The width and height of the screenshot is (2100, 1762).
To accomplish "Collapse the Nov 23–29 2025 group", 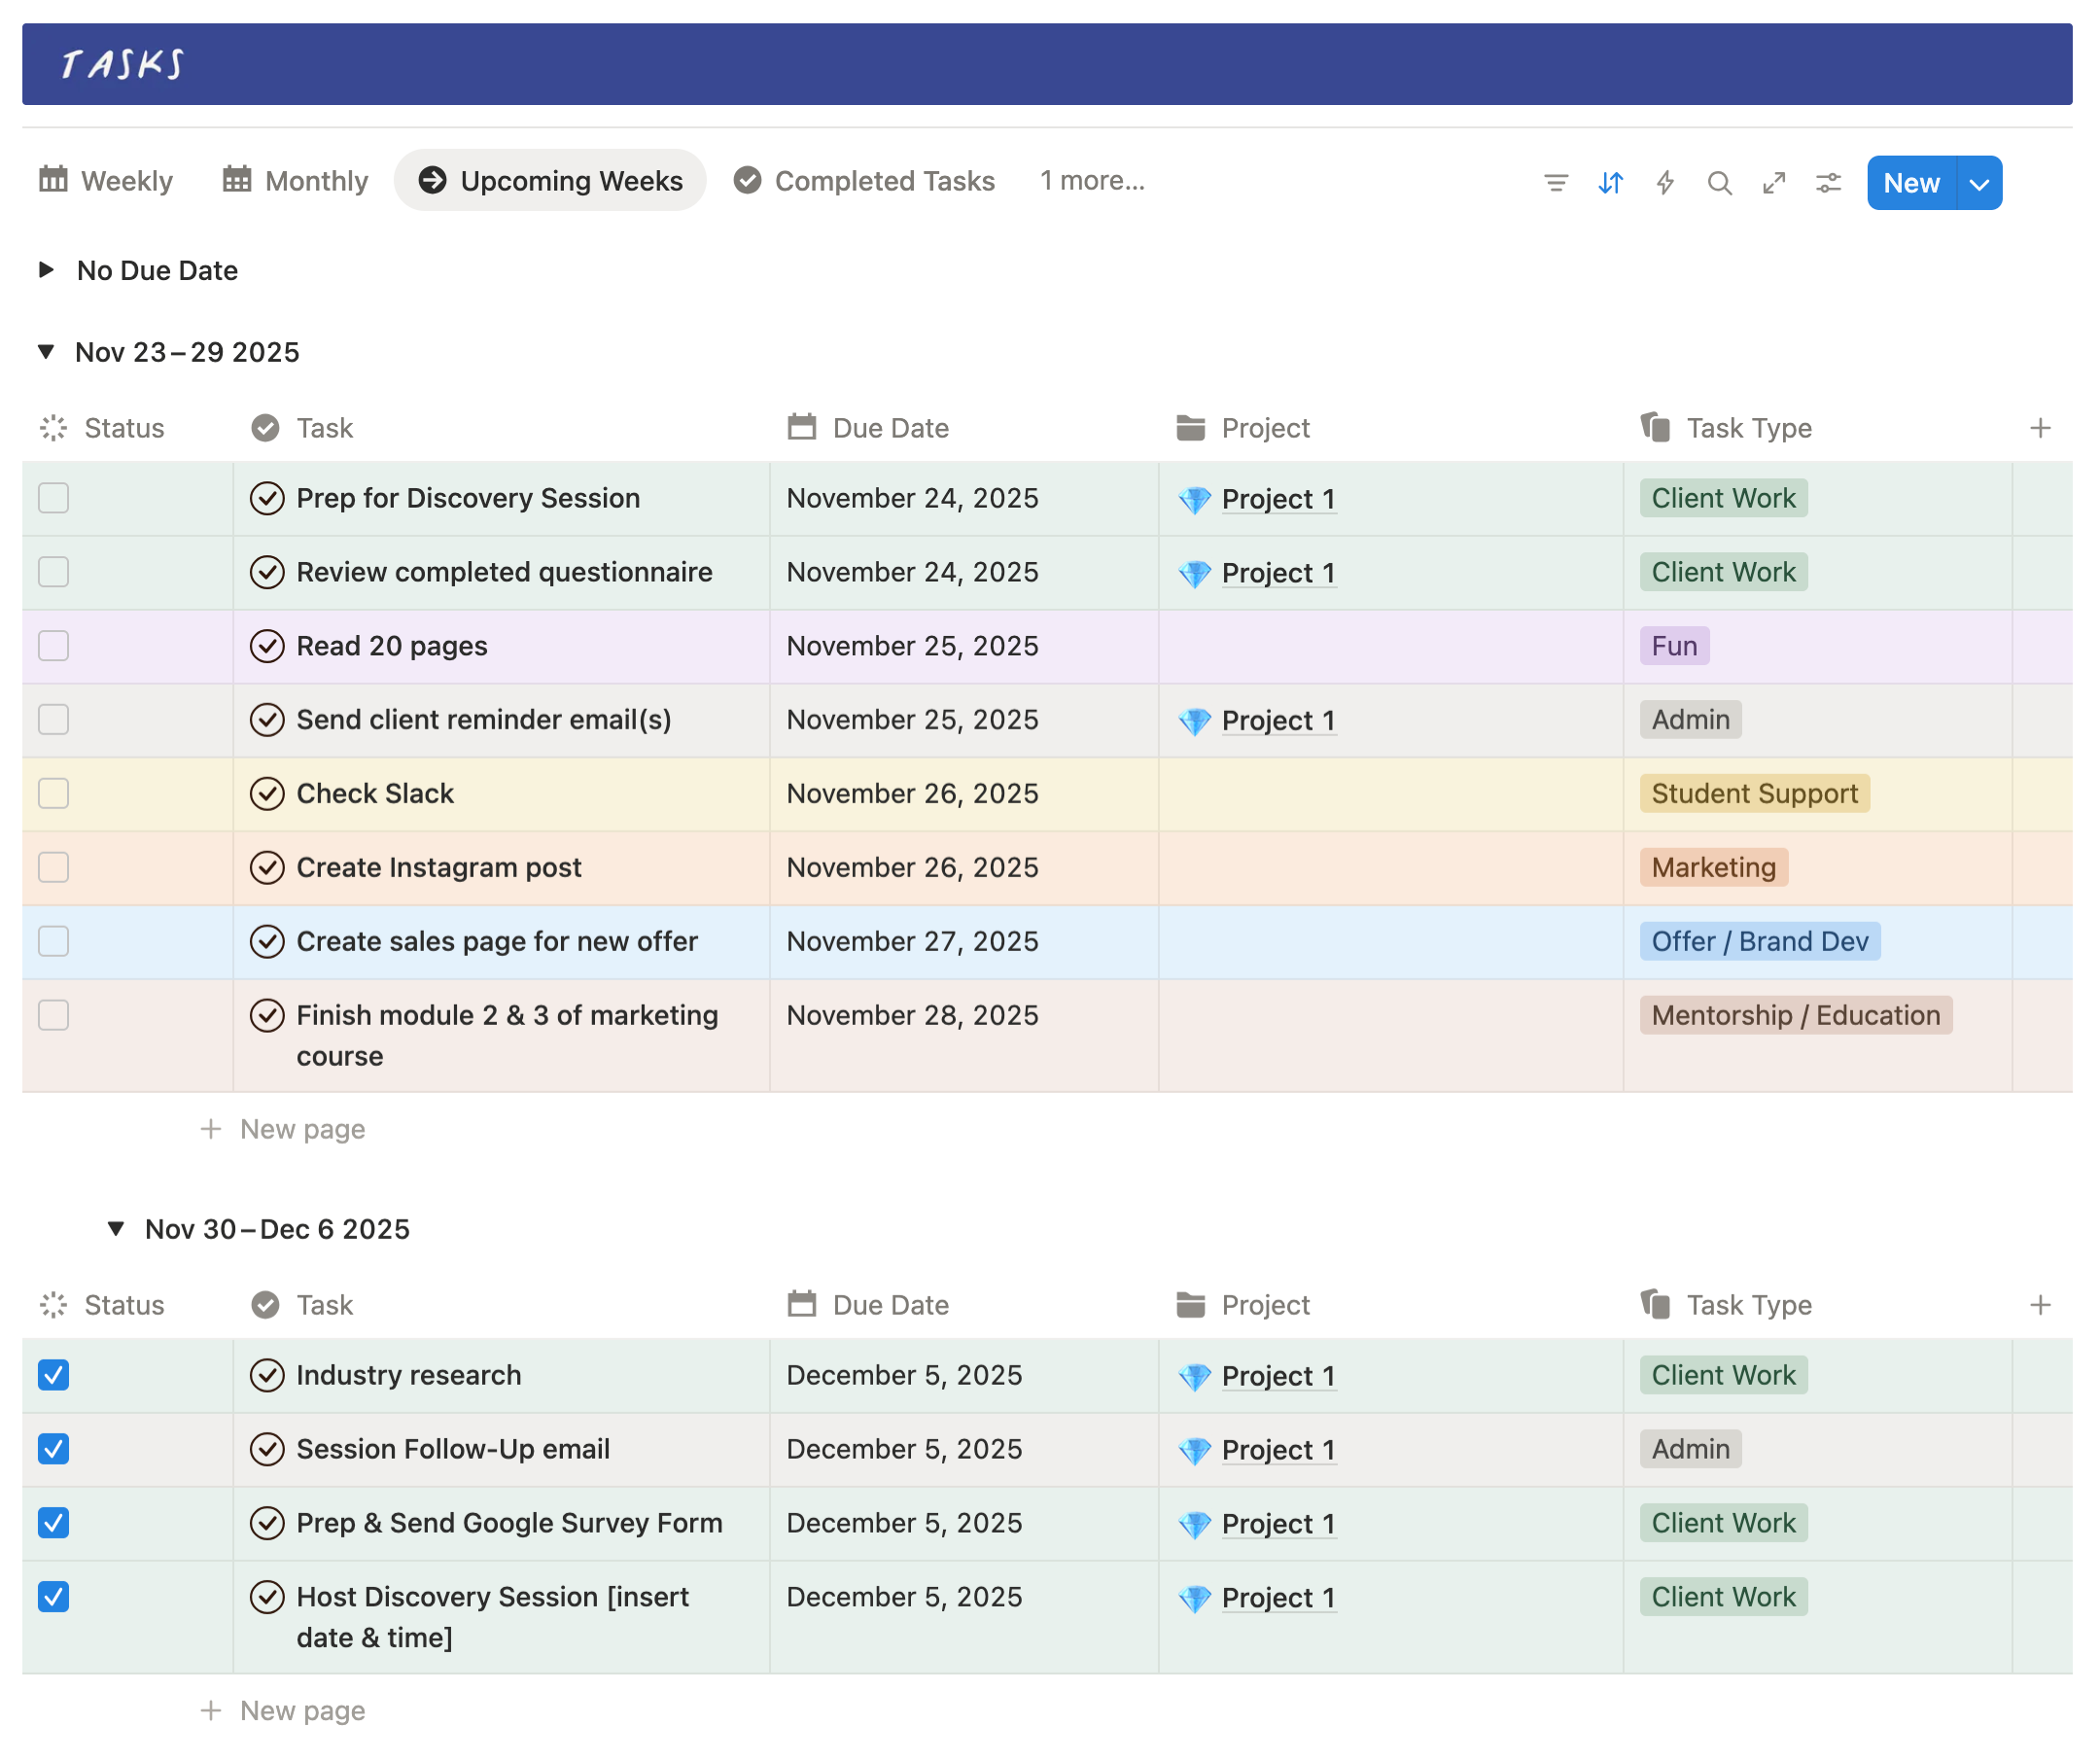I will (x=46, y=352).
